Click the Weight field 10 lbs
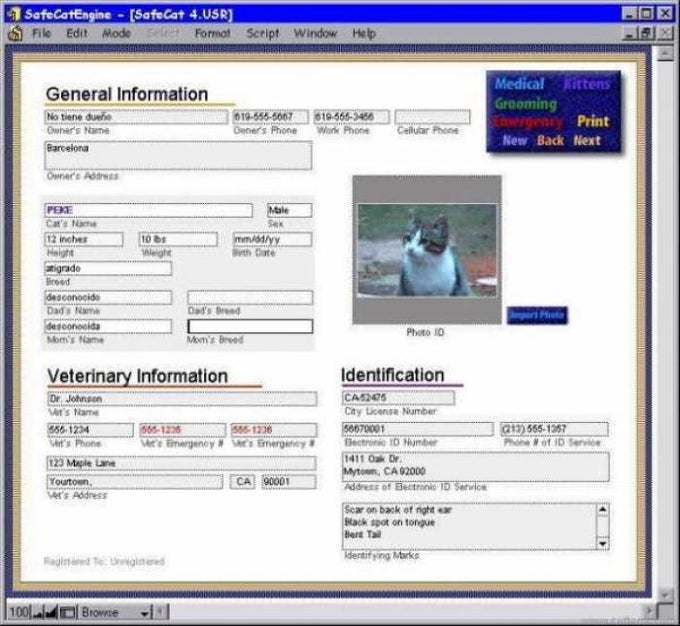Screen dimensions: 680x626 (x=178, y=239)
